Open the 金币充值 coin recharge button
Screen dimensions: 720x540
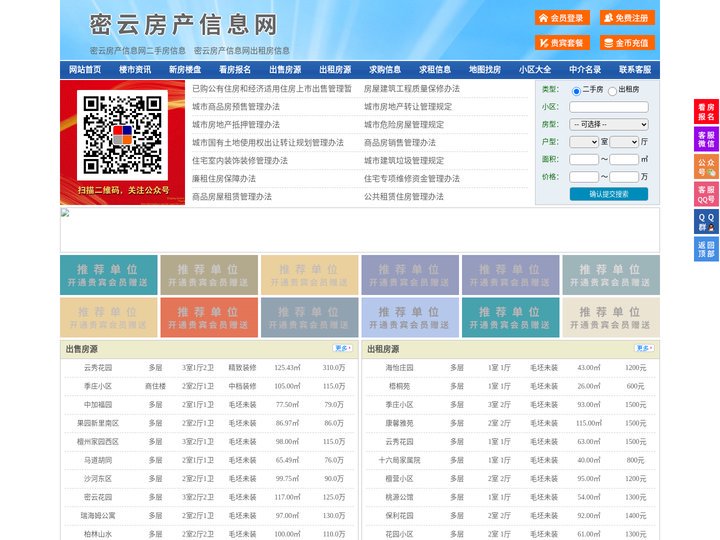(x=627, y=43)
